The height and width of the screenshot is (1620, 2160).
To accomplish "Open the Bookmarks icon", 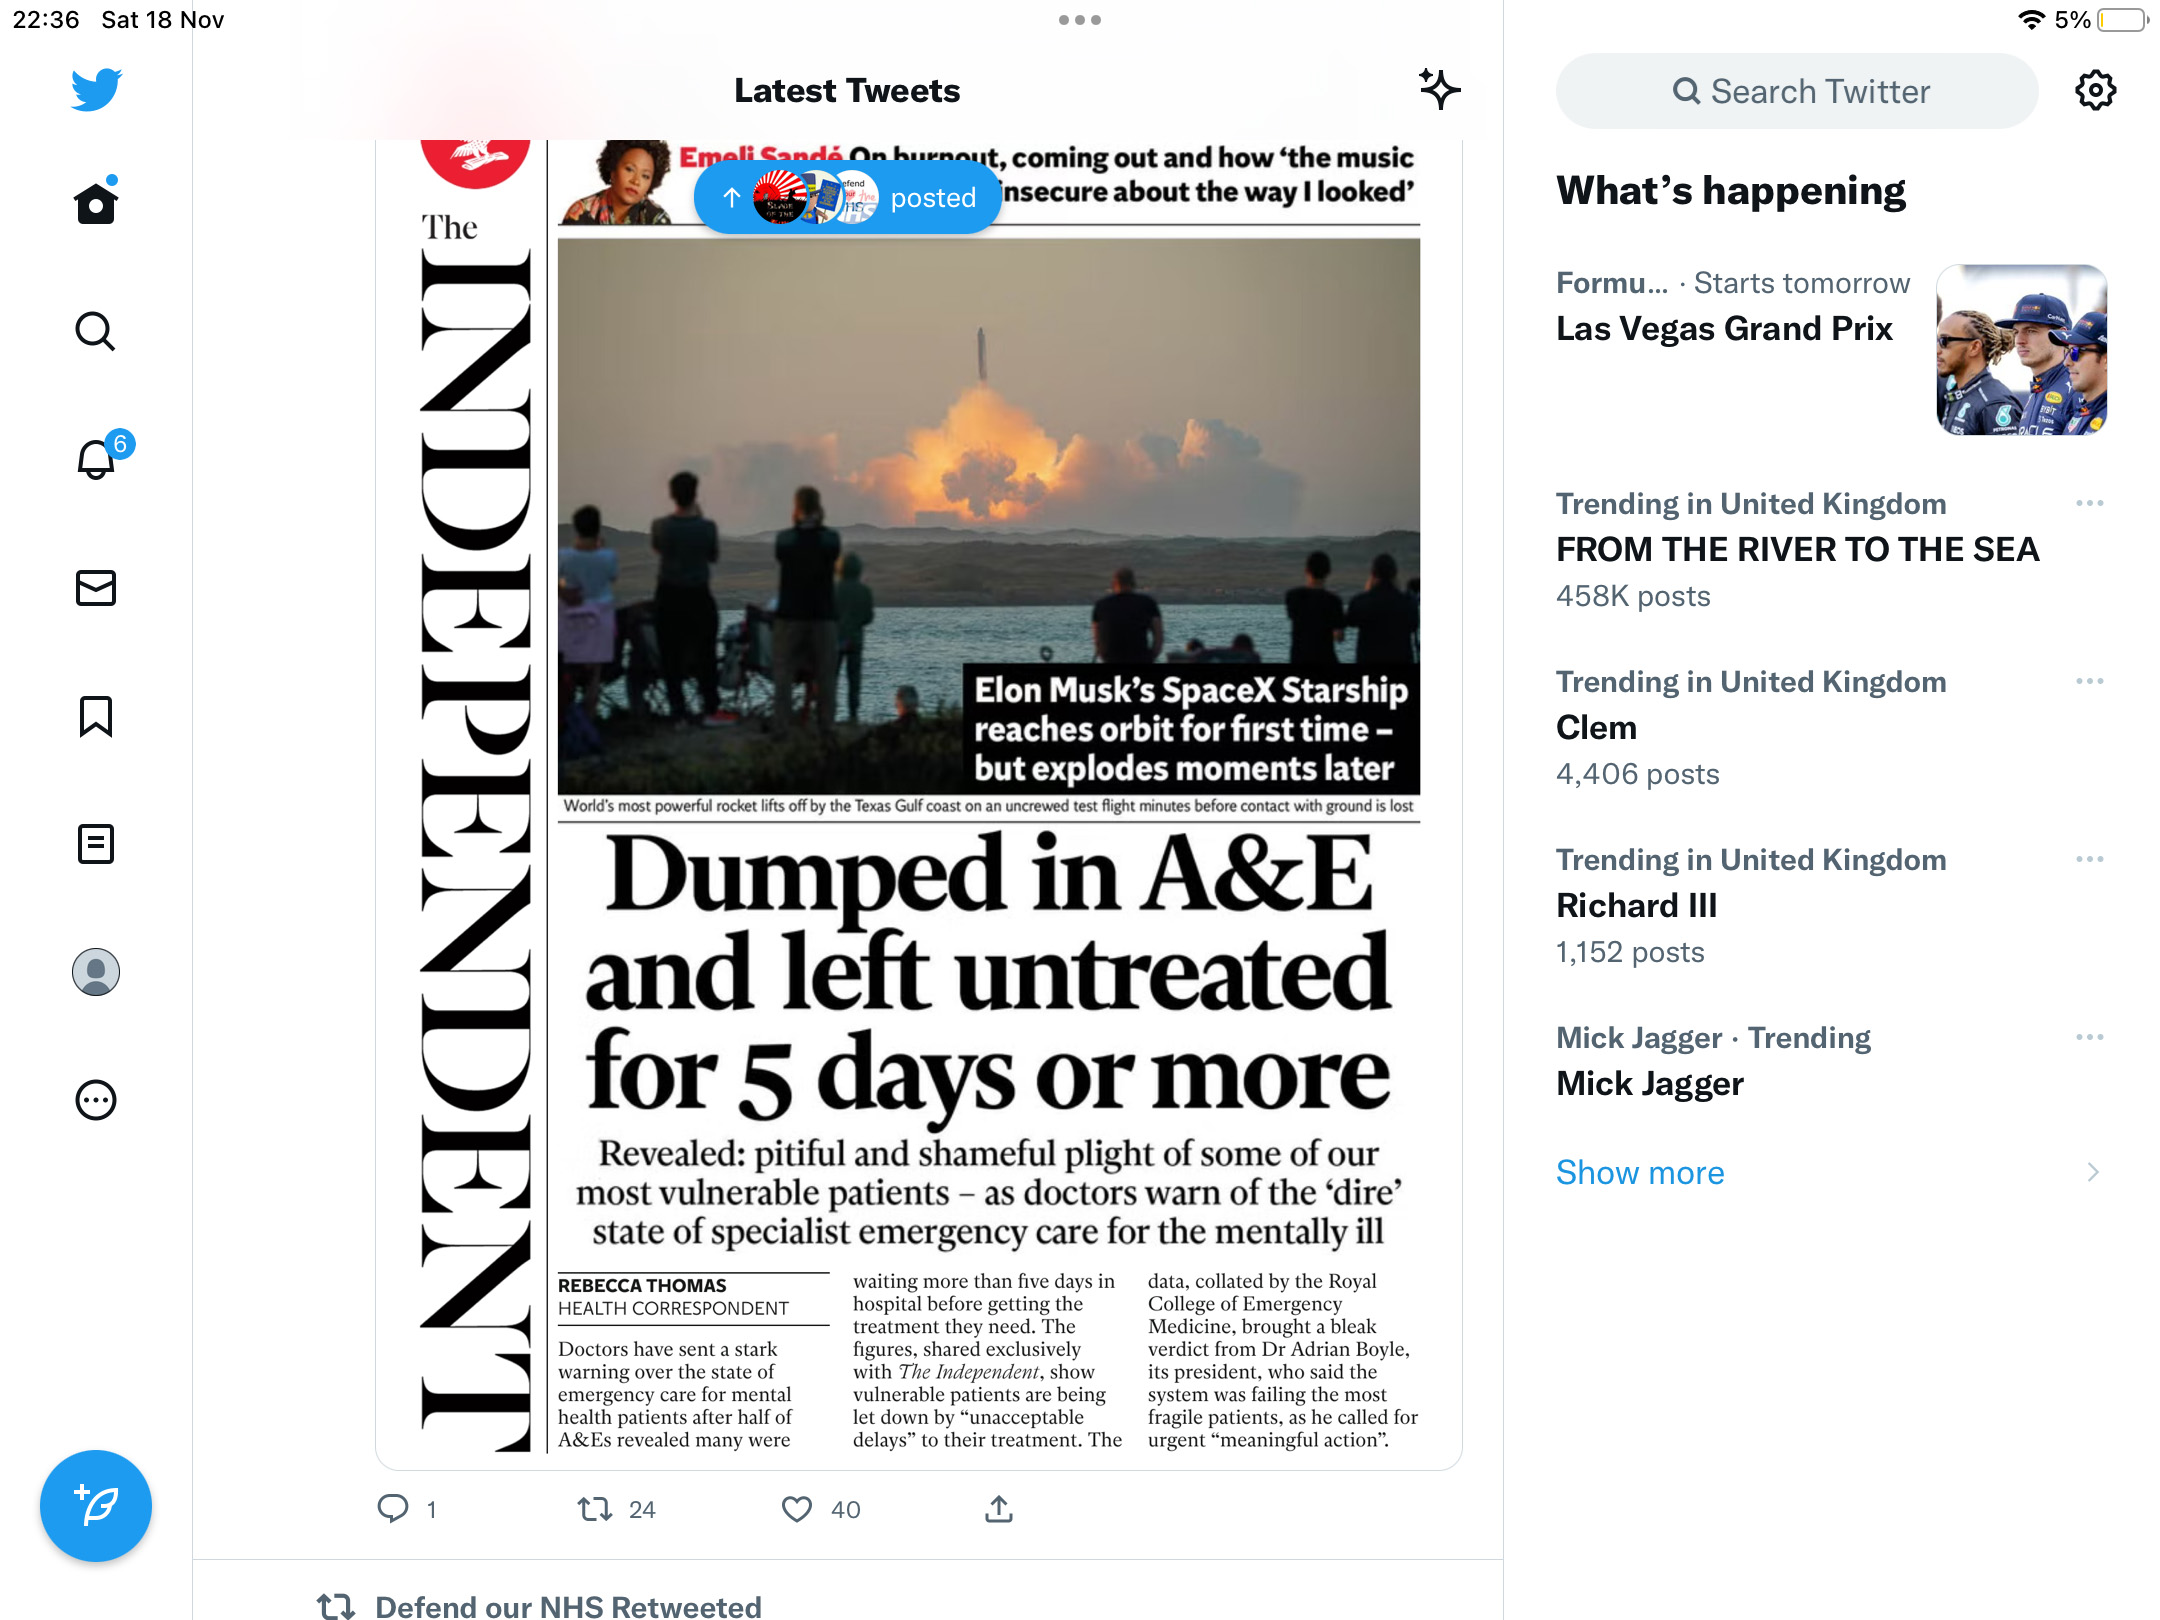I will click(x=96, y=716).
